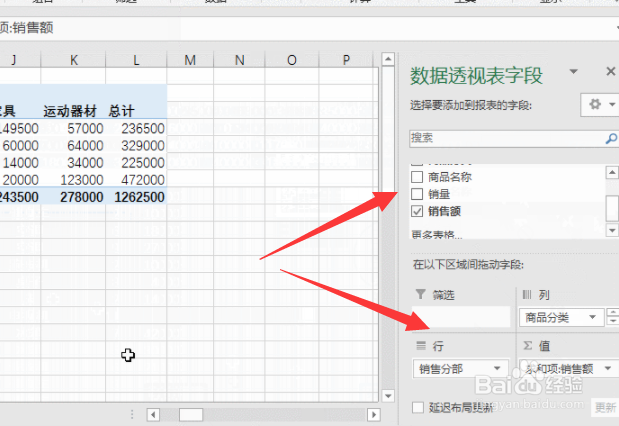Click the 更新 button

tap(605, 407)
